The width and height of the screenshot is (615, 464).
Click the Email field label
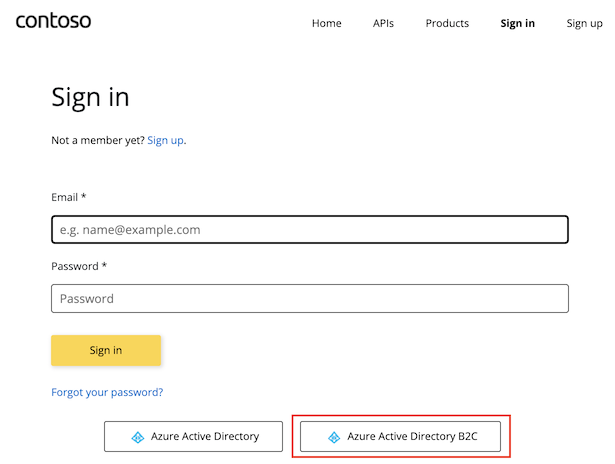click(x=65, y=198)
